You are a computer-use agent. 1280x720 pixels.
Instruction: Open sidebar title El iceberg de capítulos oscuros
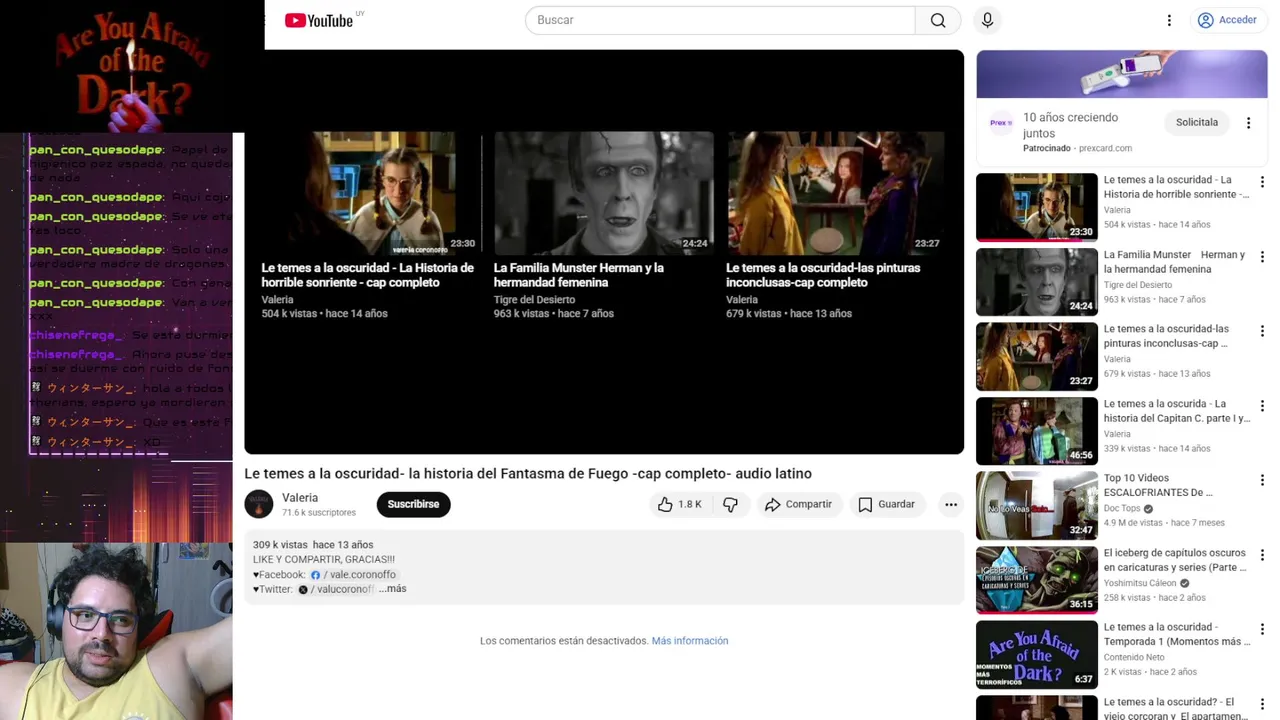click(x=1175, y=560)
